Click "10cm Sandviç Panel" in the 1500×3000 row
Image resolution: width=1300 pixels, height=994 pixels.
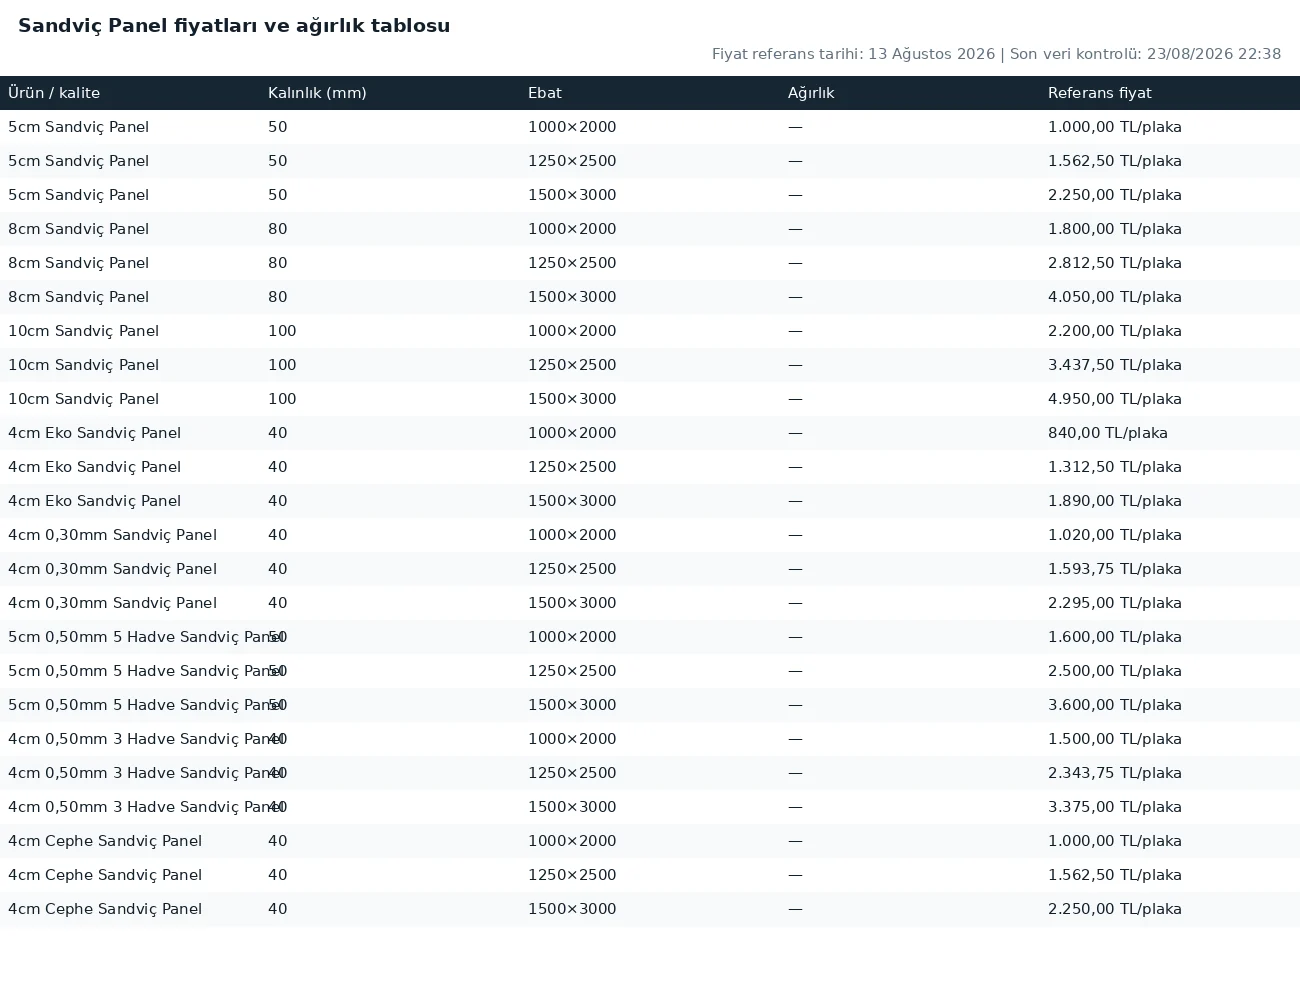(x=84, y=399)
